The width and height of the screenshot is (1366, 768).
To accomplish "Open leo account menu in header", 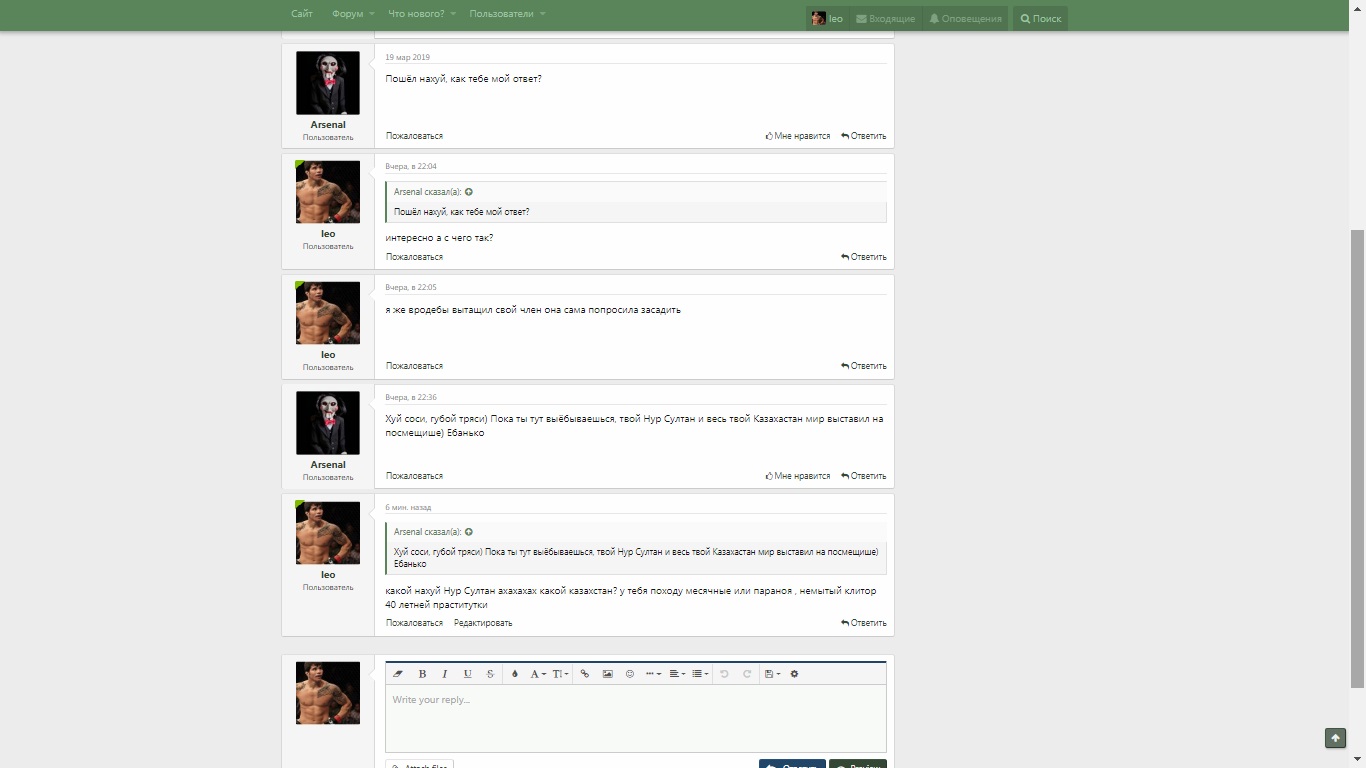I will coord(827,18).
